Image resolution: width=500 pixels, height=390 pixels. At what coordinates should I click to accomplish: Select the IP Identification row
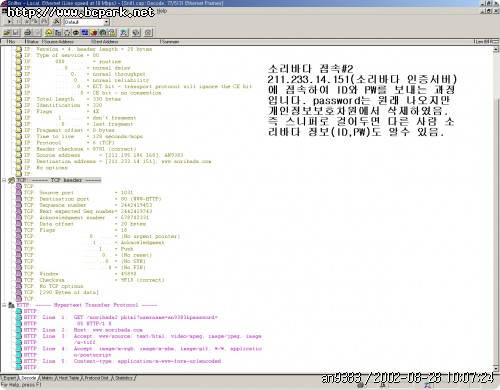63,105
